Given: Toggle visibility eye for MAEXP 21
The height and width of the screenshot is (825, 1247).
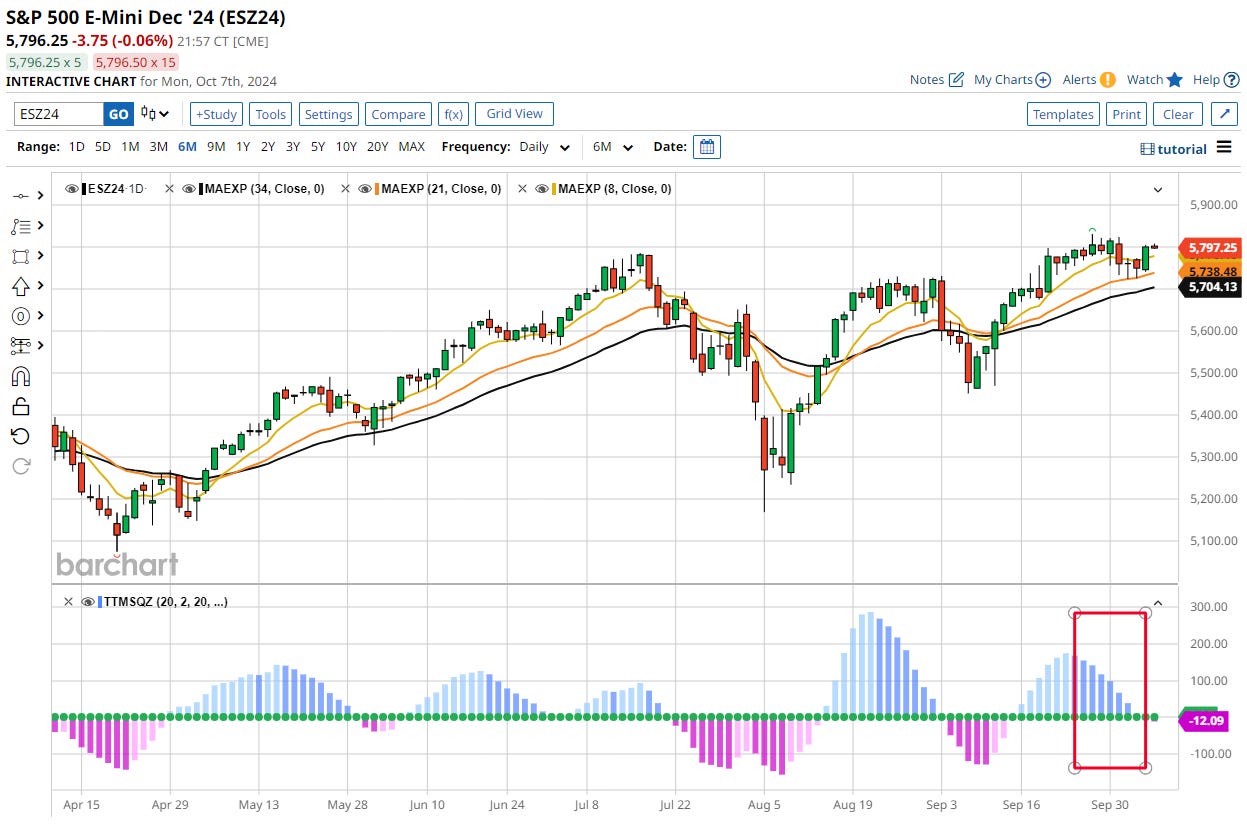Looking at the screenshot, I should (365, 188).
